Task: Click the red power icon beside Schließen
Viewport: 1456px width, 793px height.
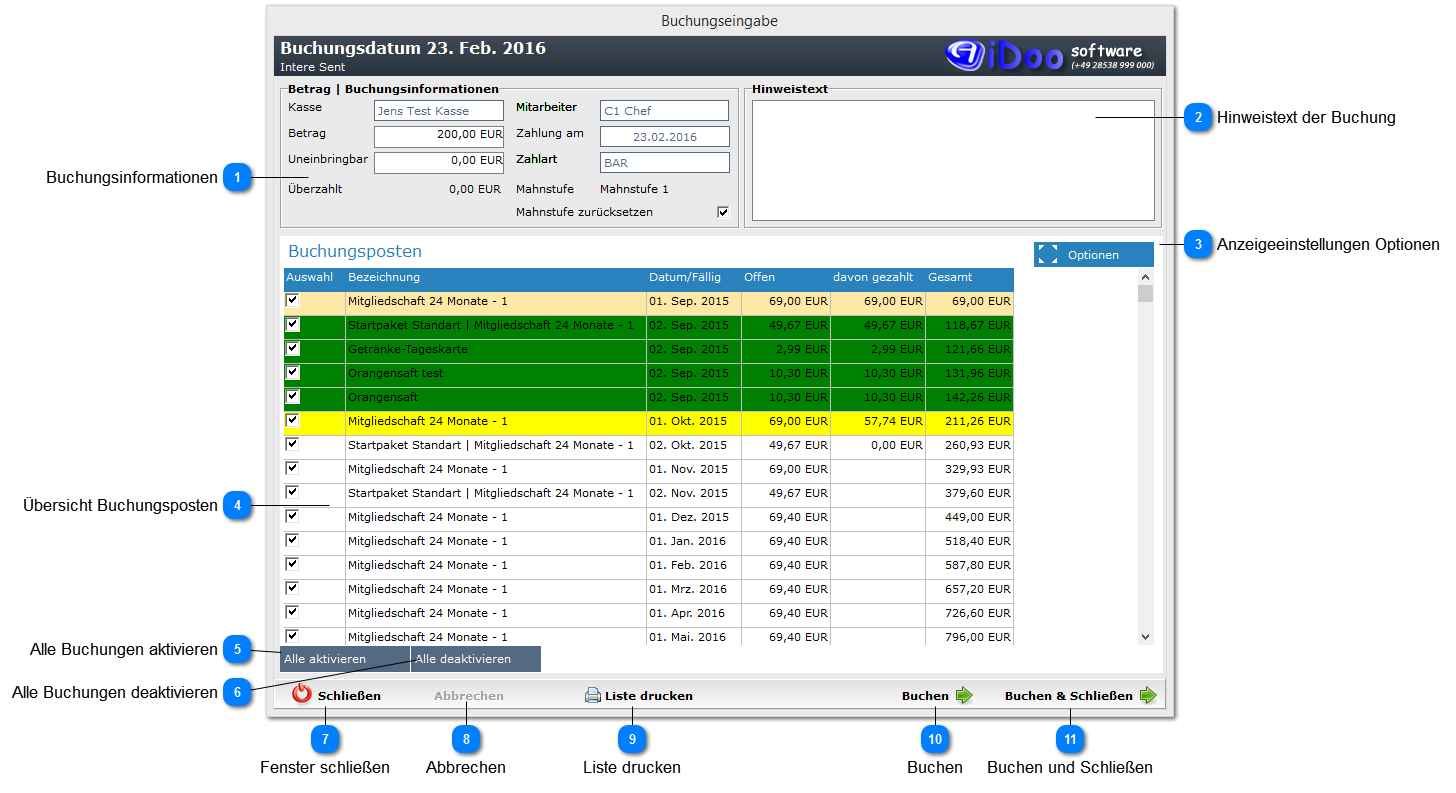Action: click(x=302, y=695)
